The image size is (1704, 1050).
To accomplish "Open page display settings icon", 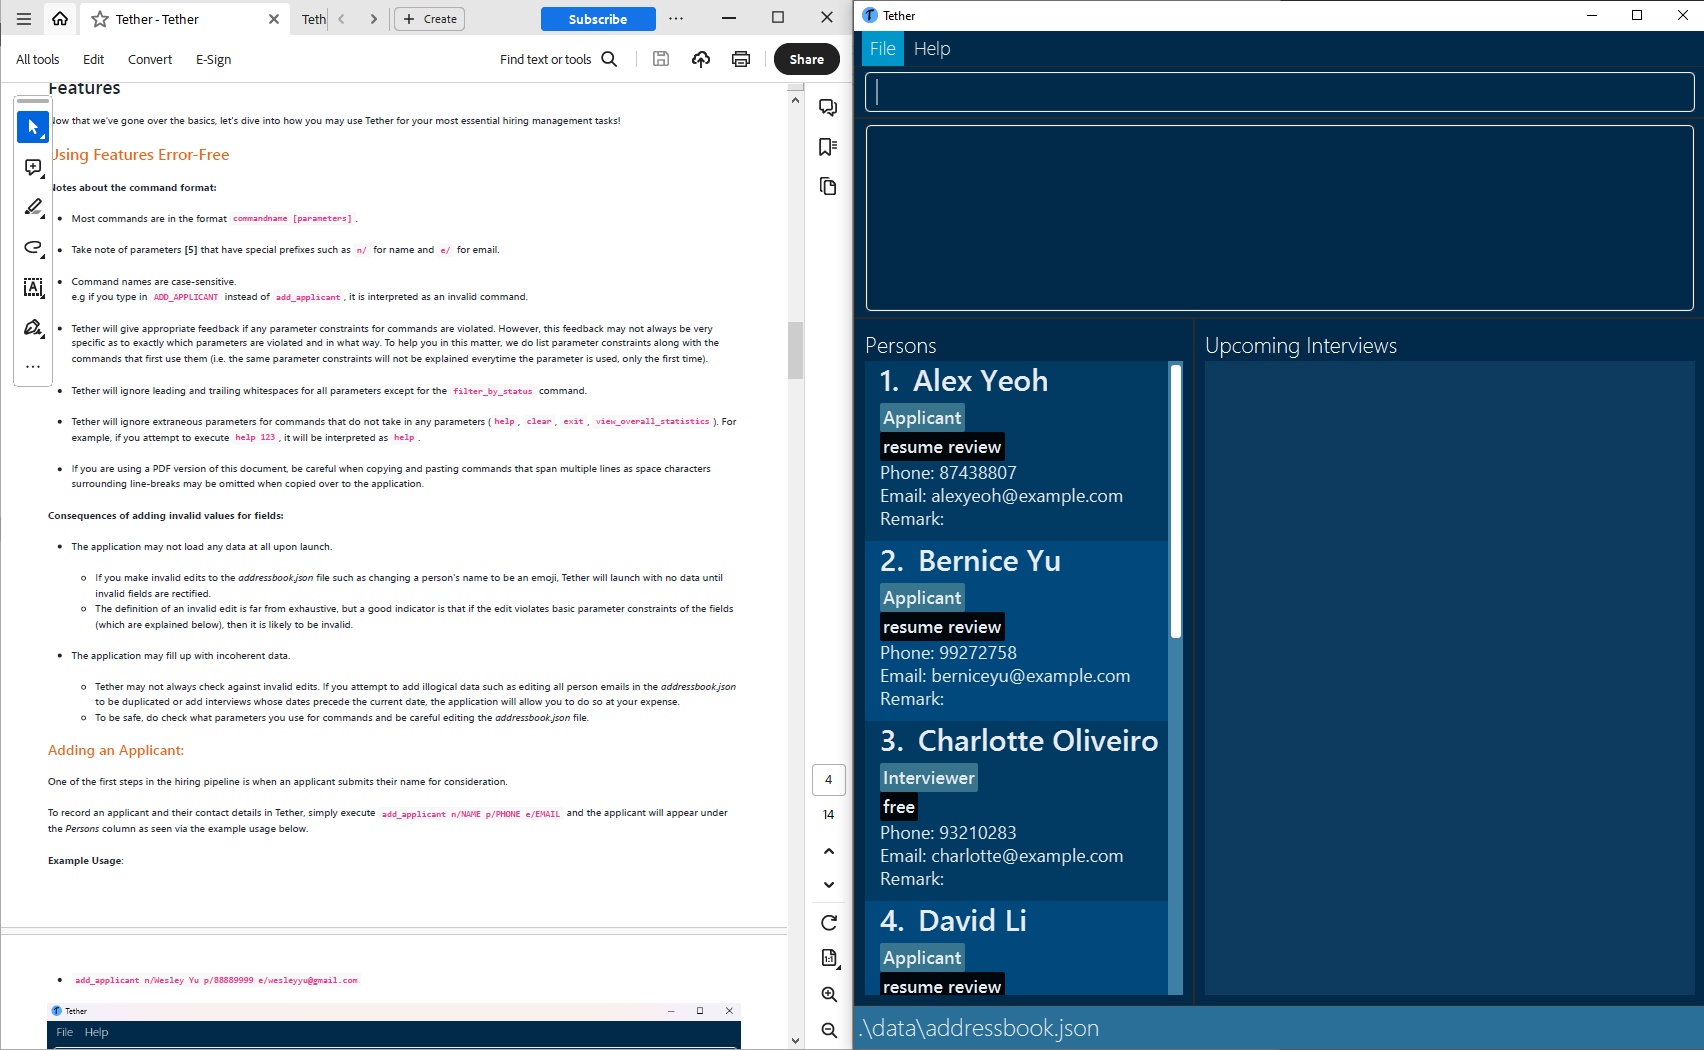I will click(x=828, y=958).
